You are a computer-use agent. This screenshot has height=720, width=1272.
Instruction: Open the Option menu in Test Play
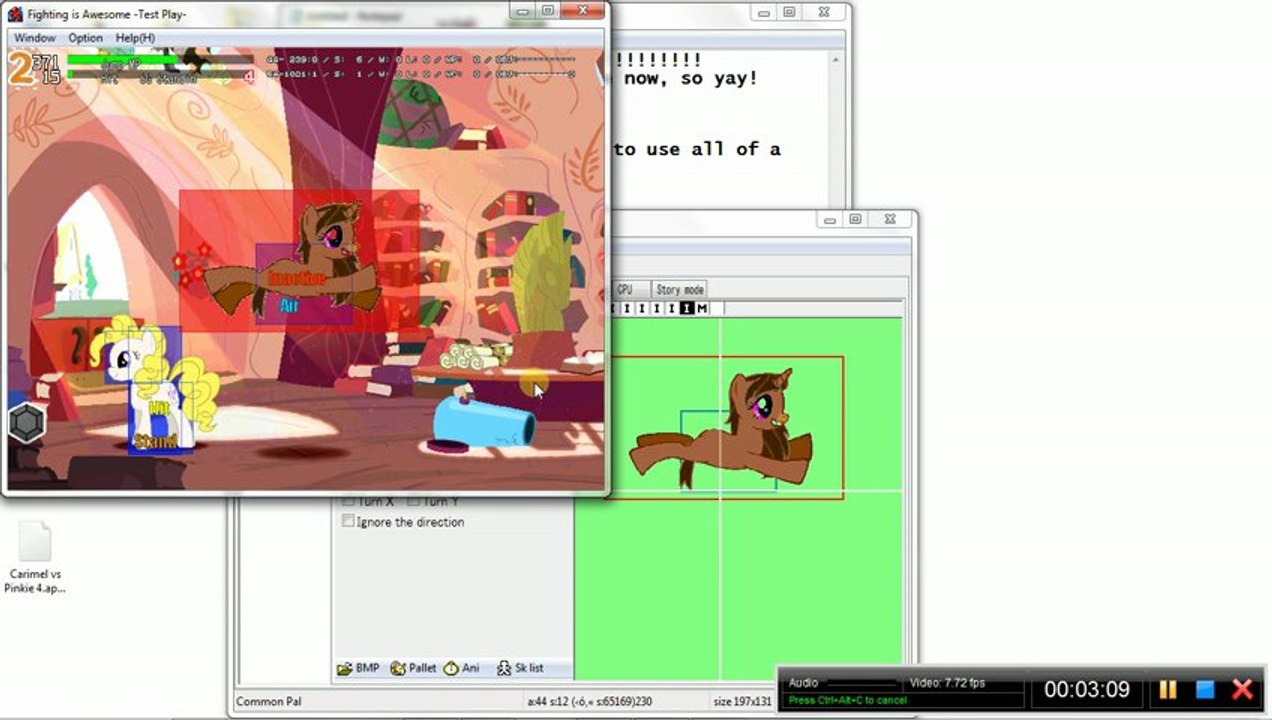click(x=85, y=38)
